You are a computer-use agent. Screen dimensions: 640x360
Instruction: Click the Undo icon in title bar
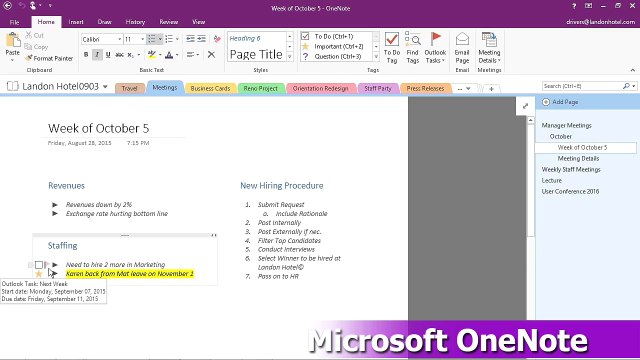tap(22, 6)
